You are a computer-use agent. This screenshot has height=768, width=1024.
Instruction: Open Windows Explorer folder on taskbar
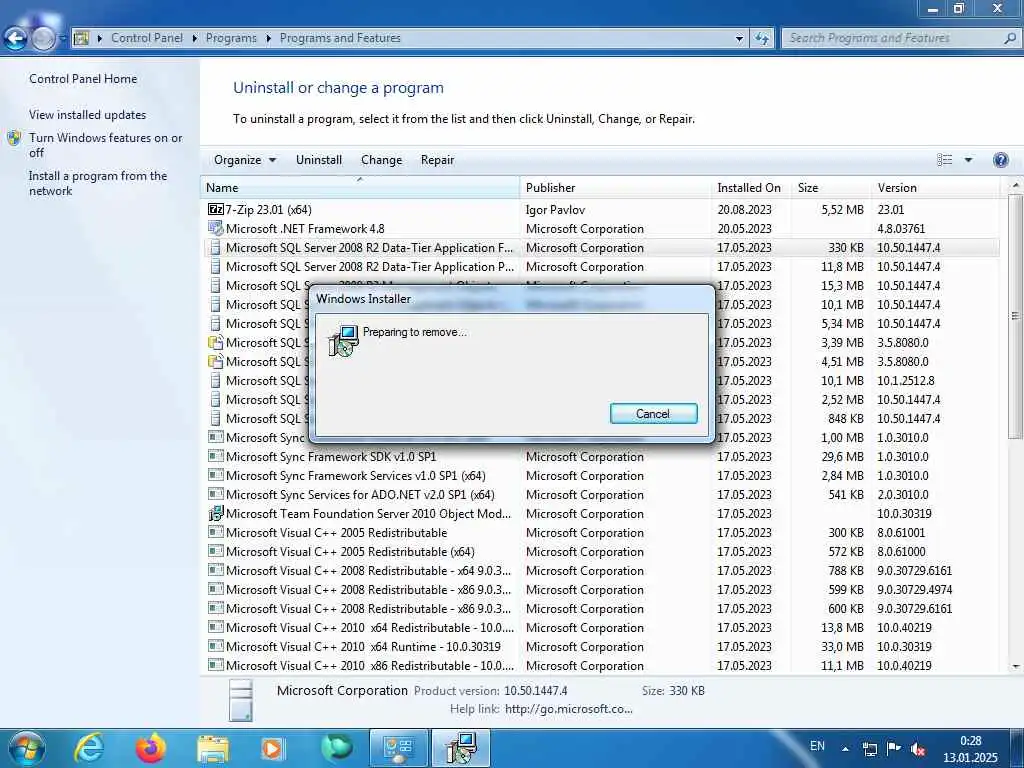click(213, 749)
